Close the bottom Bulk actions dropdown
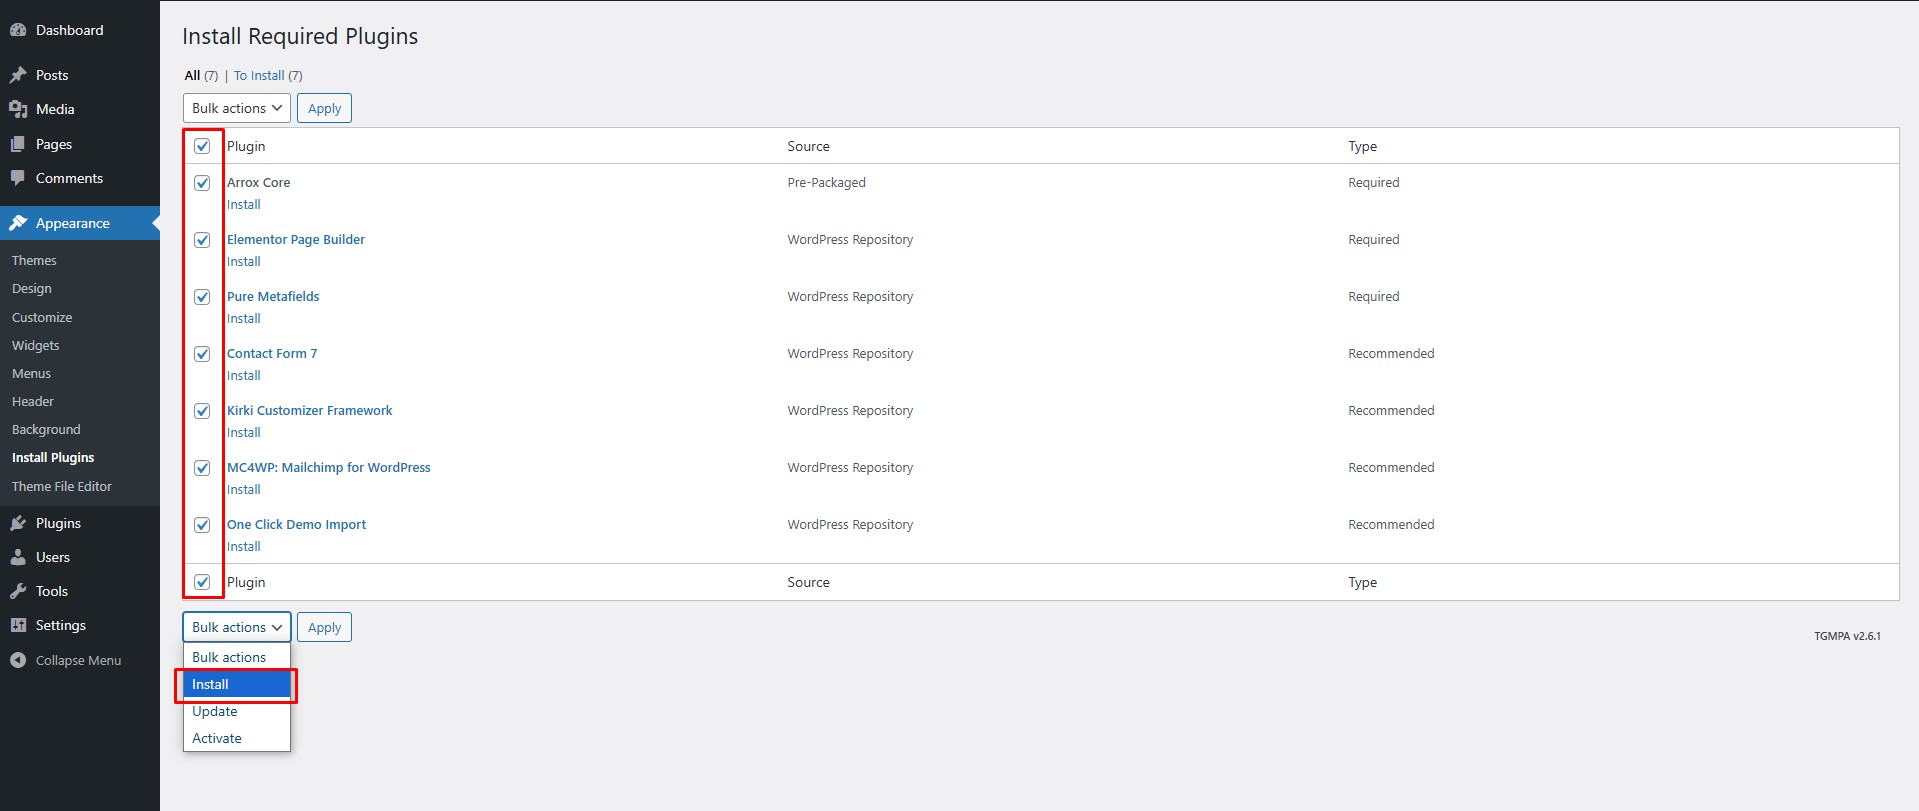The height and width of the screenshot is (811, 1919). [x=237, y=627]
